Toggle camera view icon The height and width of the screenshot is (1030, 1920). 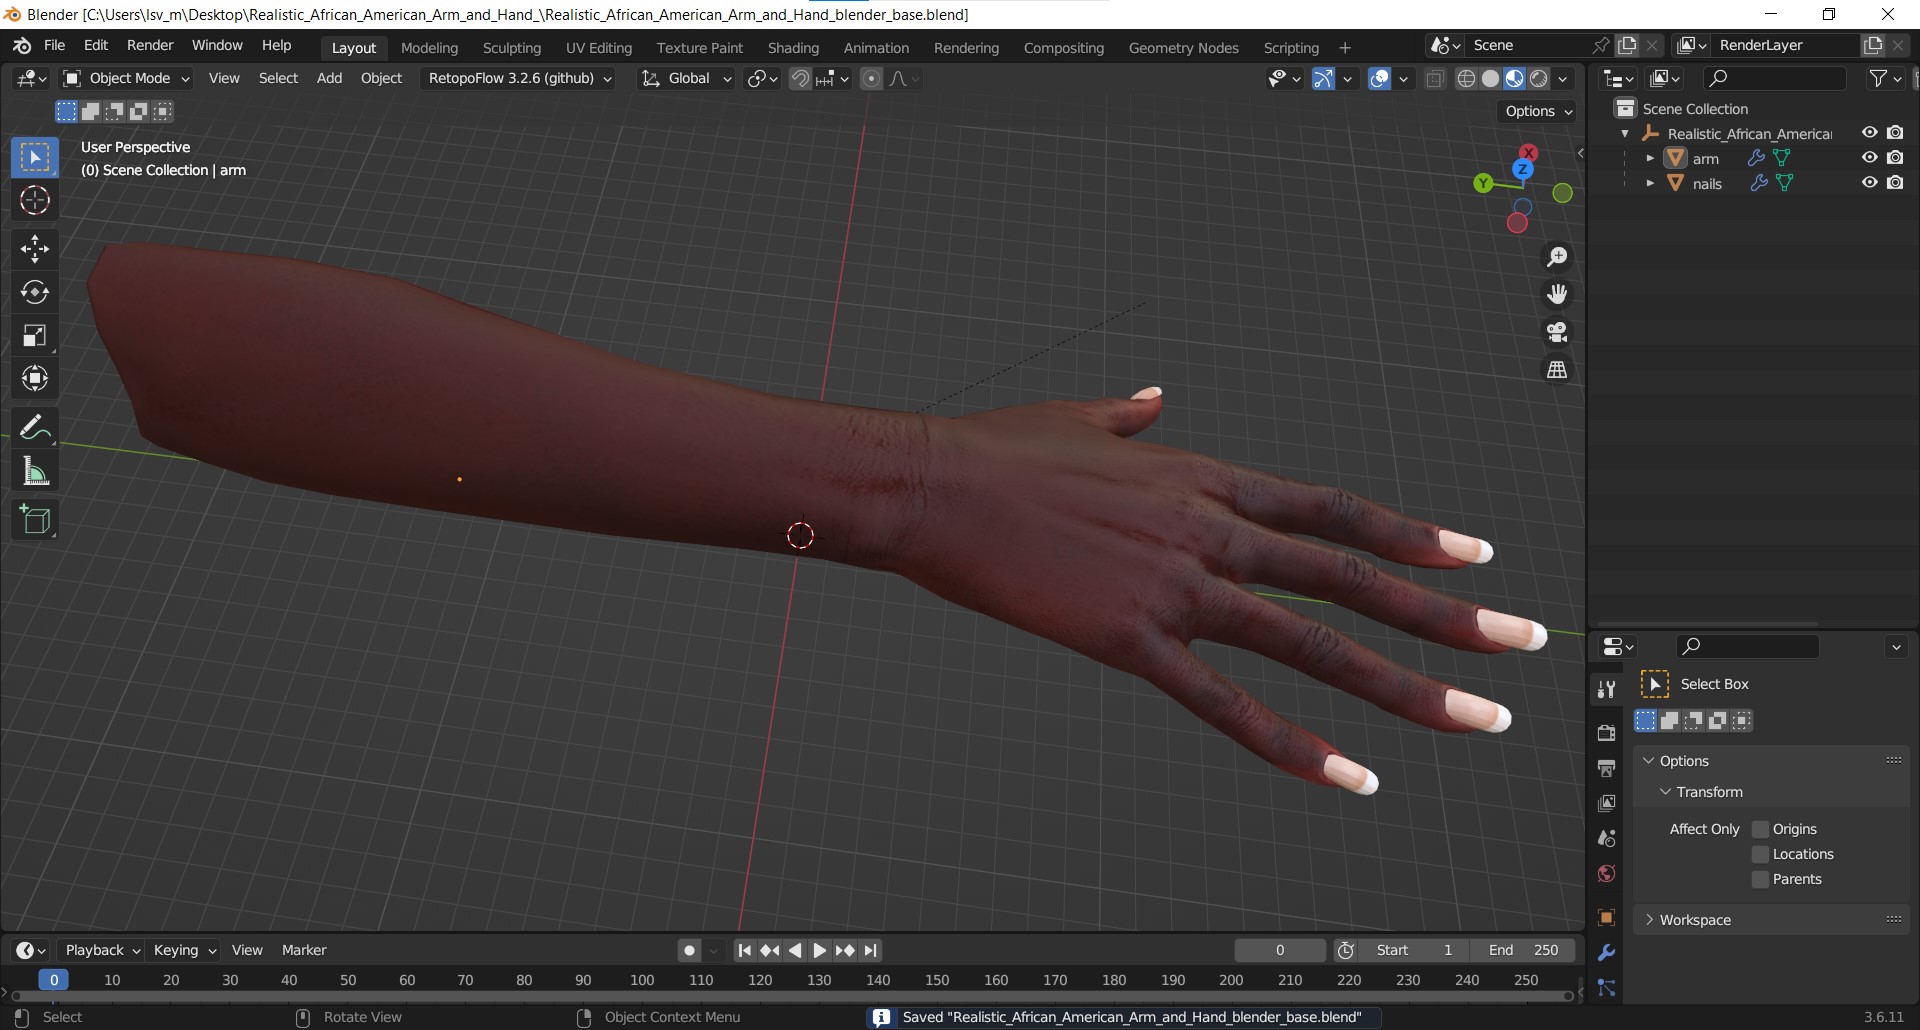point(1557,332)
